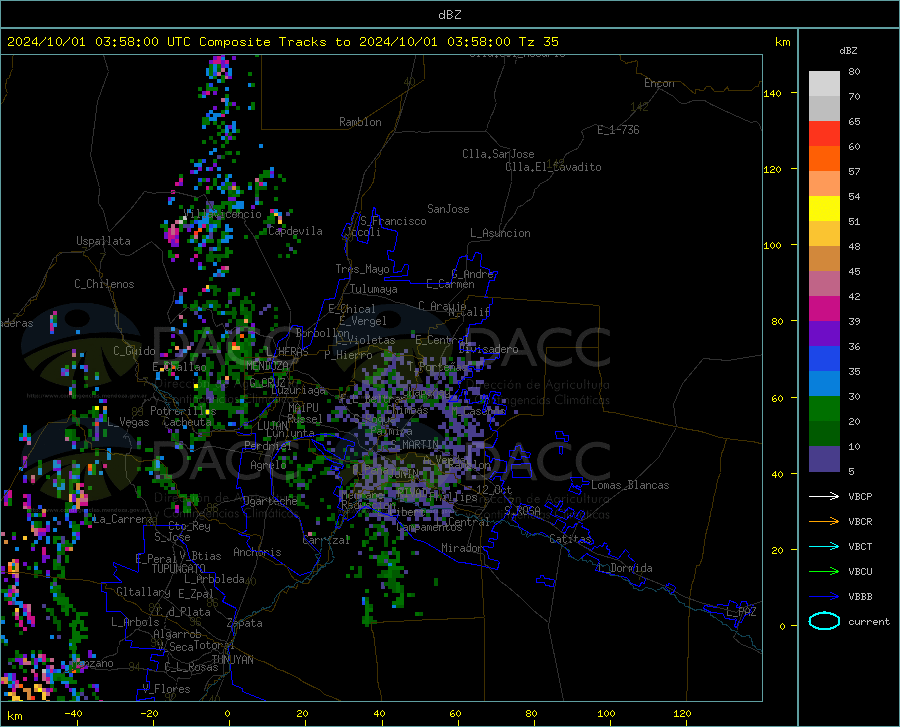Click the '140' tick on right axis

click(772, 93)
